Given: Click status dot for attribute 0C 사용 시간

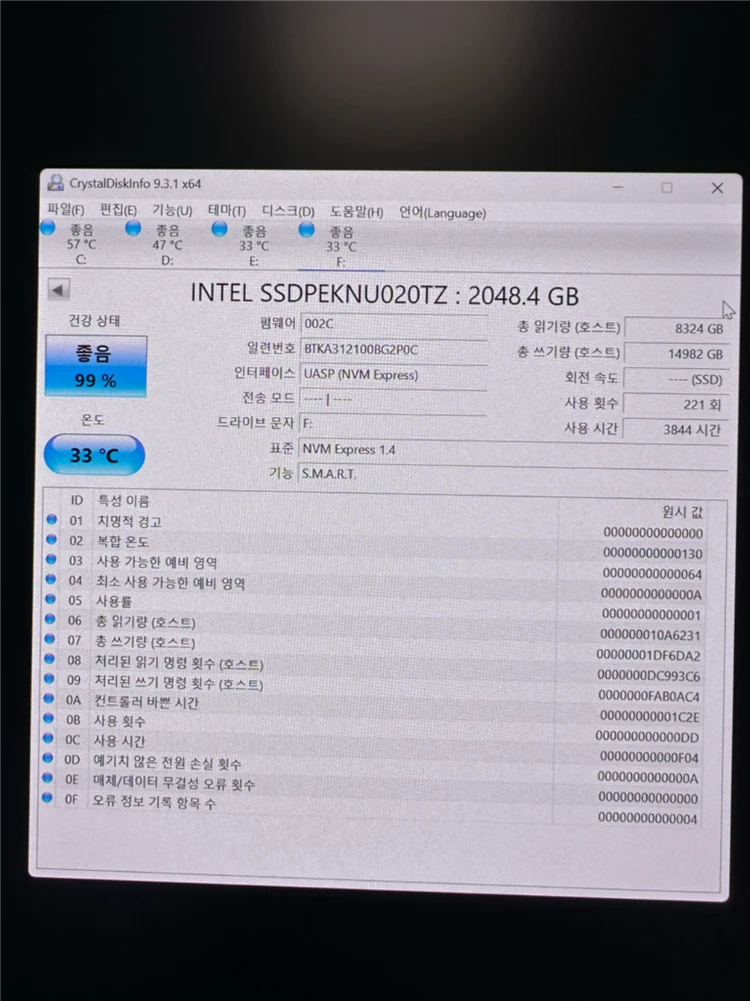Looking at the screenshot, I should 48,738.
